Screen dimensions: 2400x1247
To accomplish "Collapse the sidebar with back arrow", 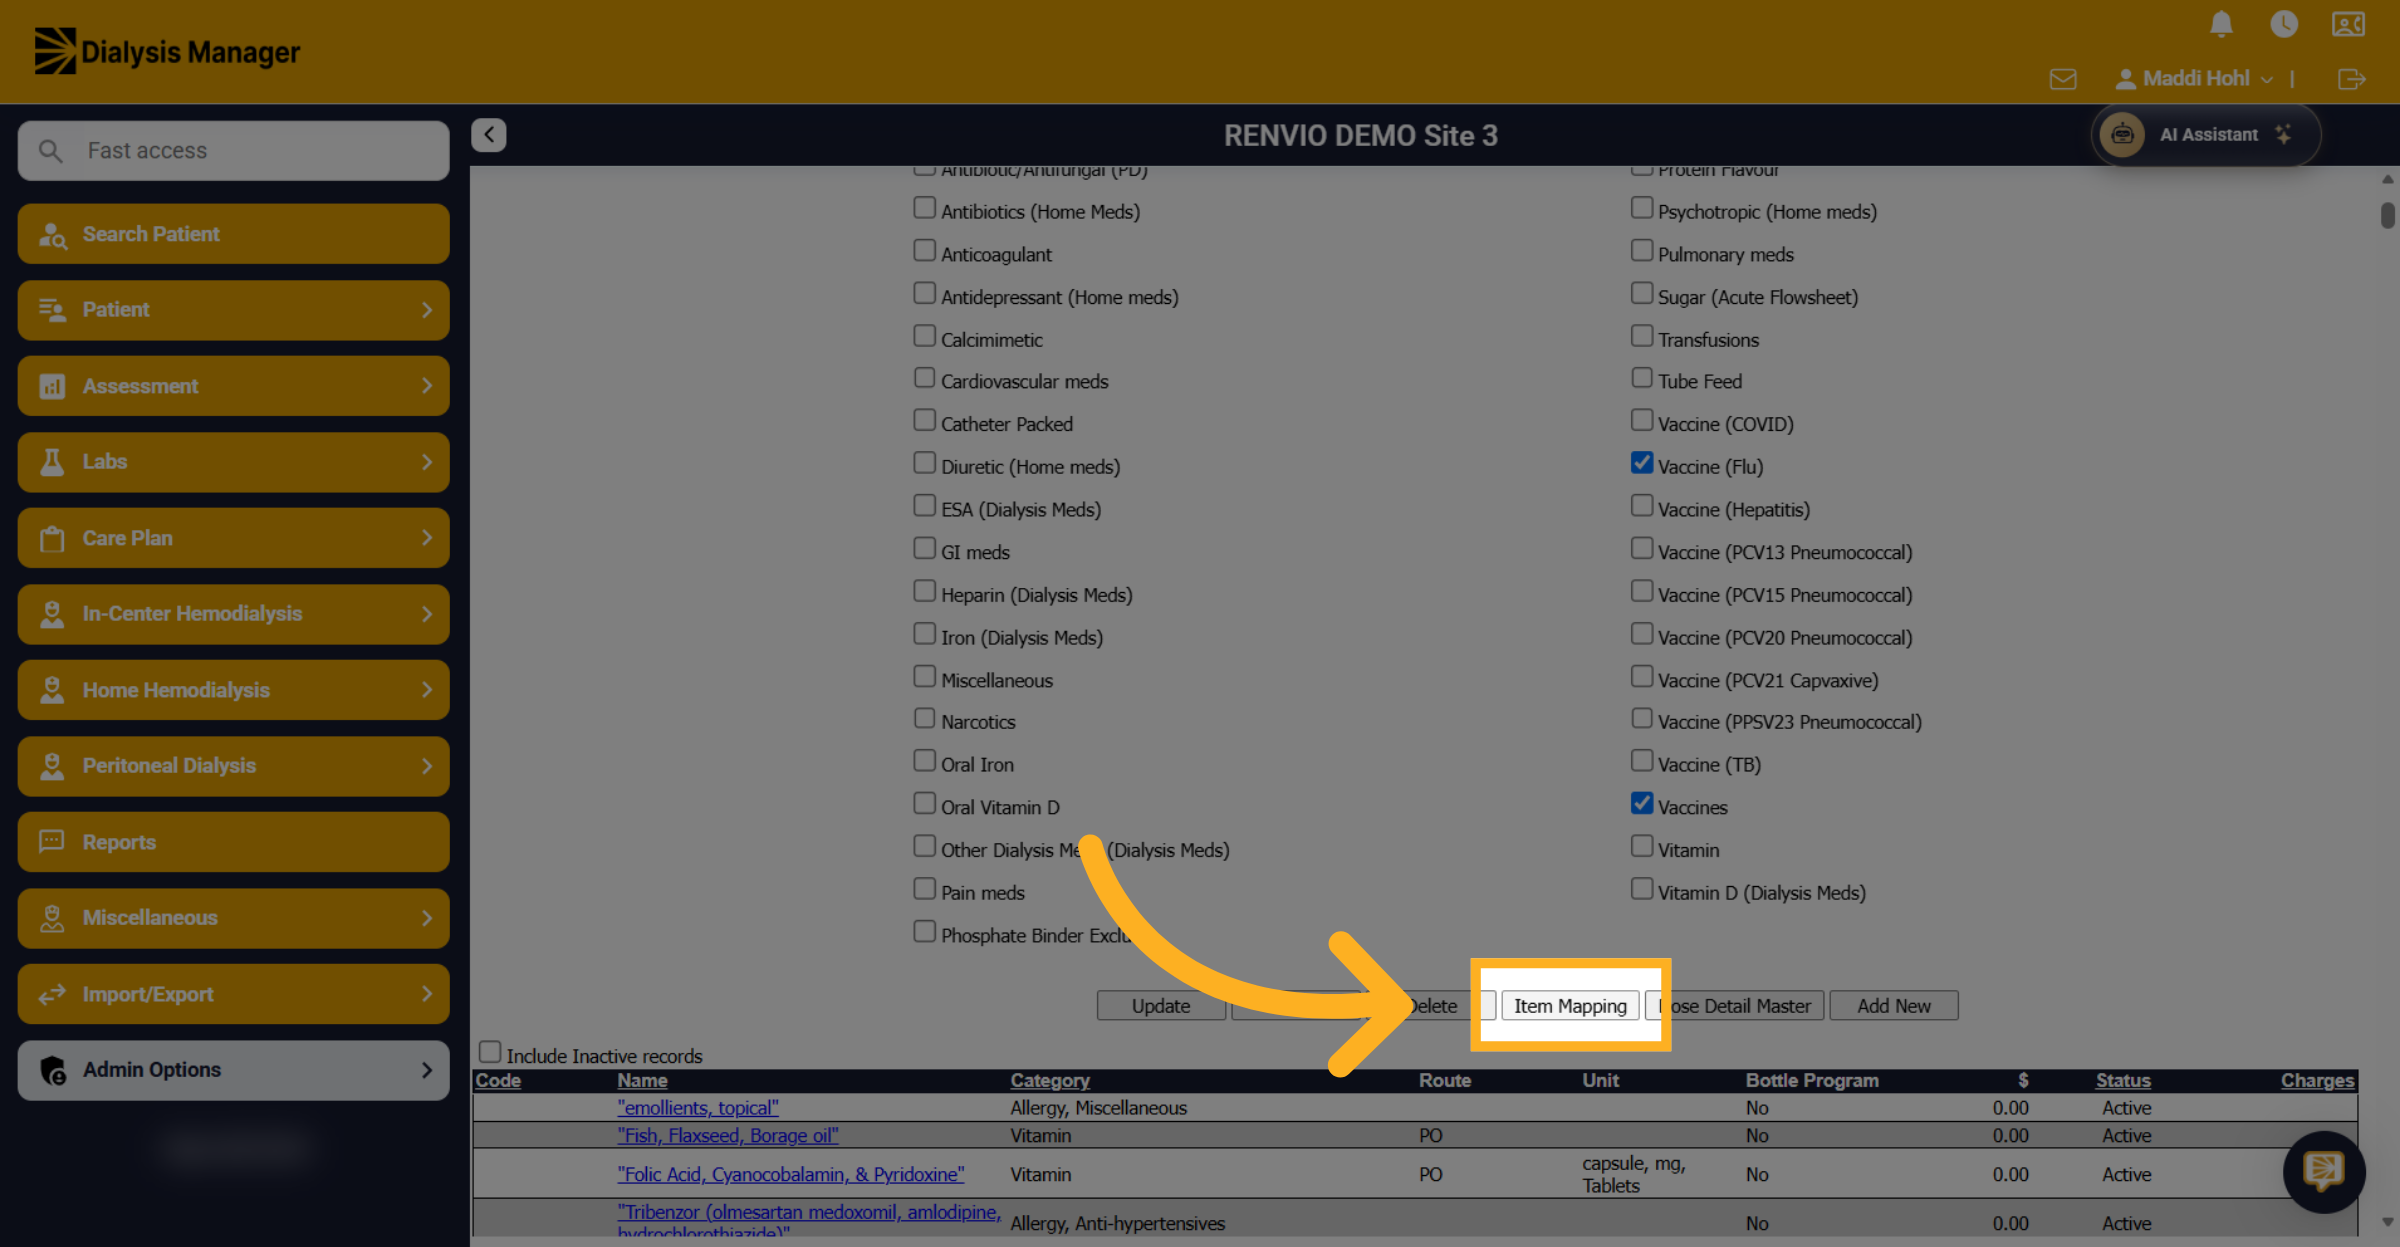I will [489, 135].
